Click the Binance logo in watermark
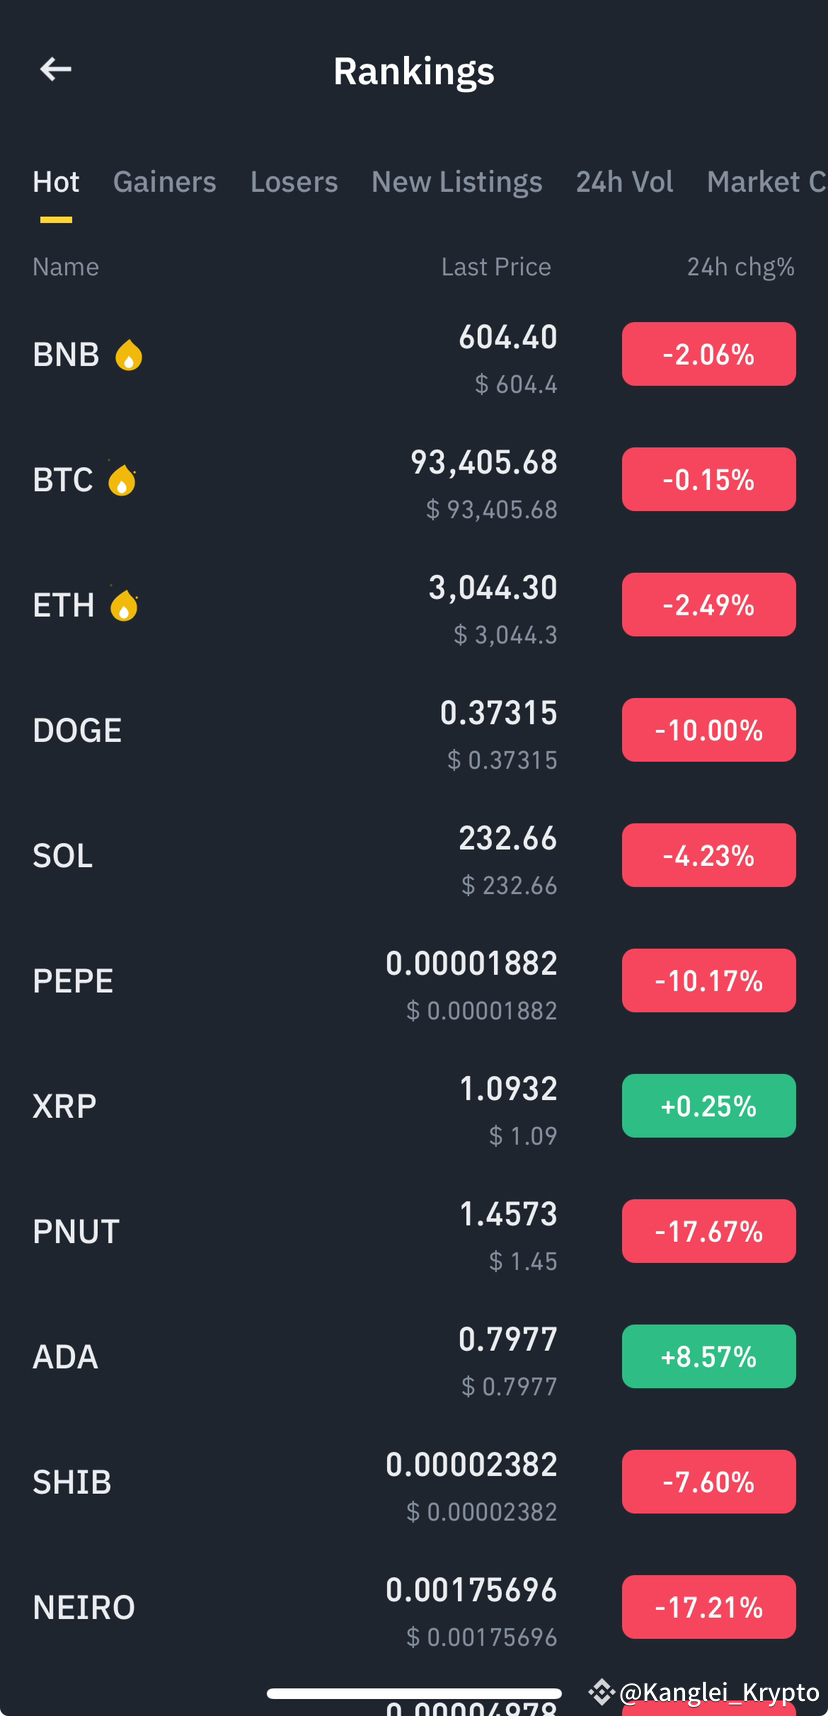This screenshot has width=828, height=1716. point(601,1691)
